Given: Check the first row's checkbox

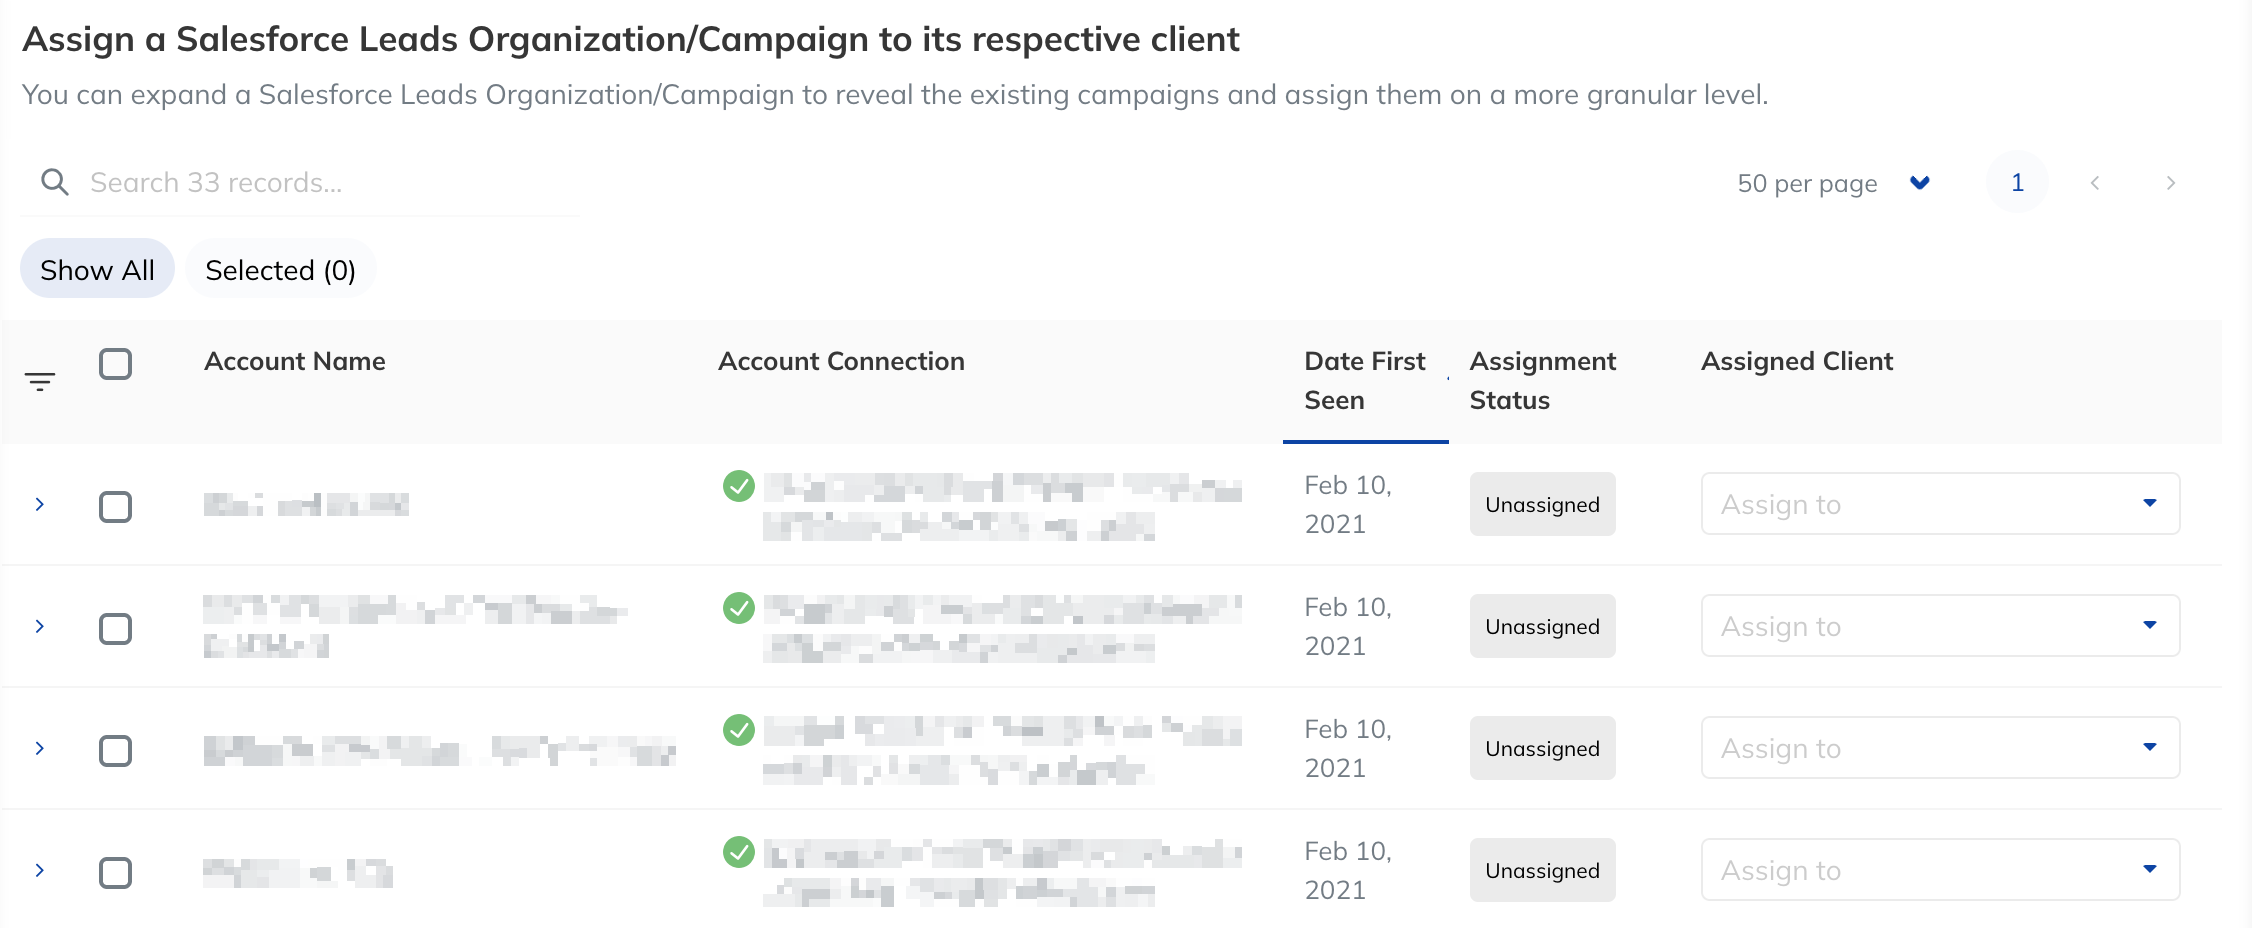Looking at the screenshot, I should pos(116,507).
